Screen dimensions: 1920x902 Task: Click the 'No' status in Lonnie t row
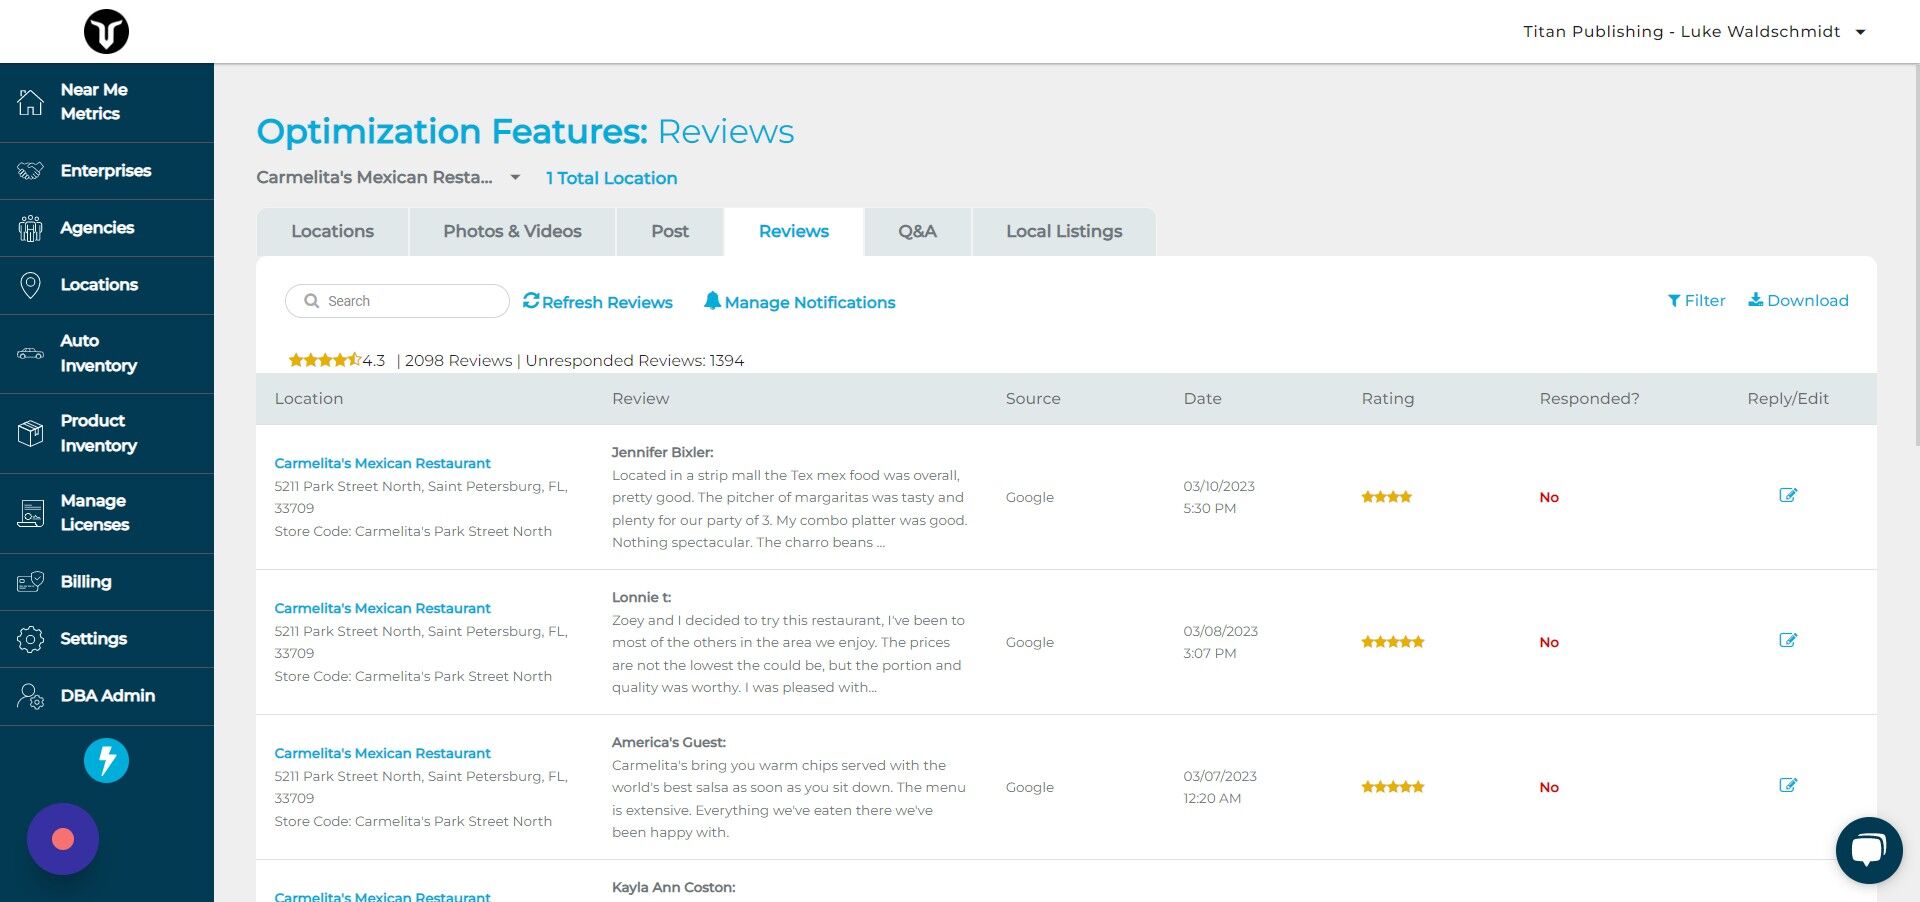pos(1549,642)
